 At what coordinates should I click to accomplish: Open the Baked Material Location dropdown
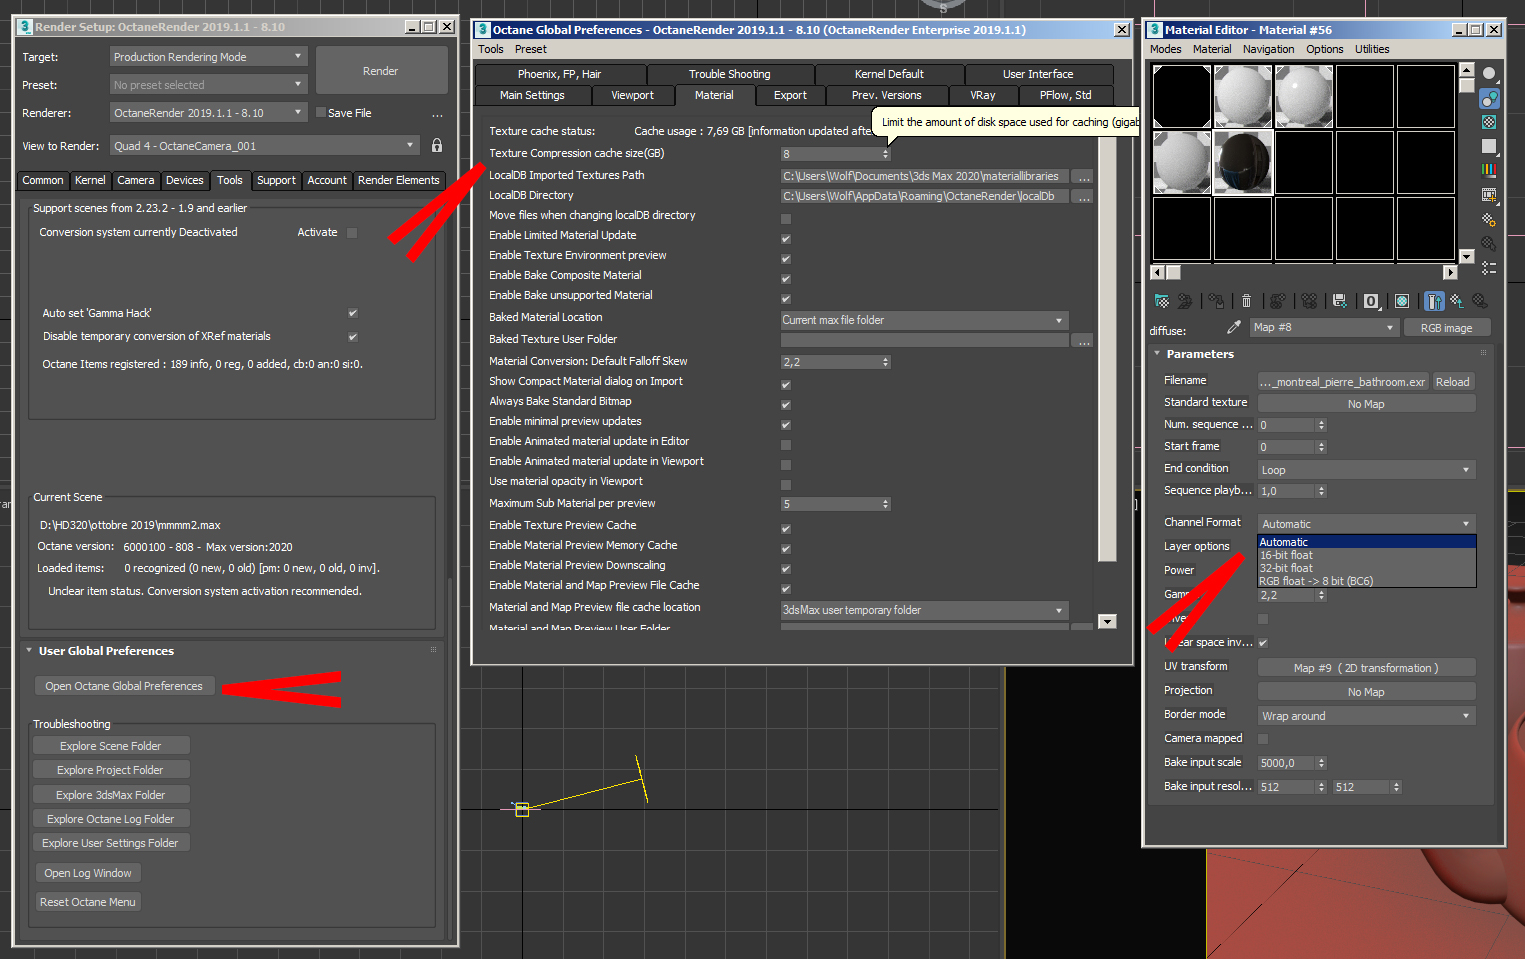click(924, 320)
